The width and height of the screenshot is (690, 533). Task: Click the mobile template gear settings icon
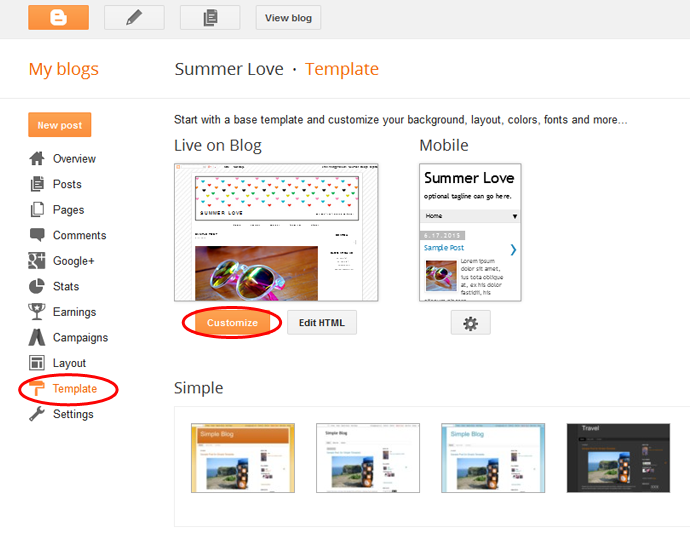click(470, 323)
